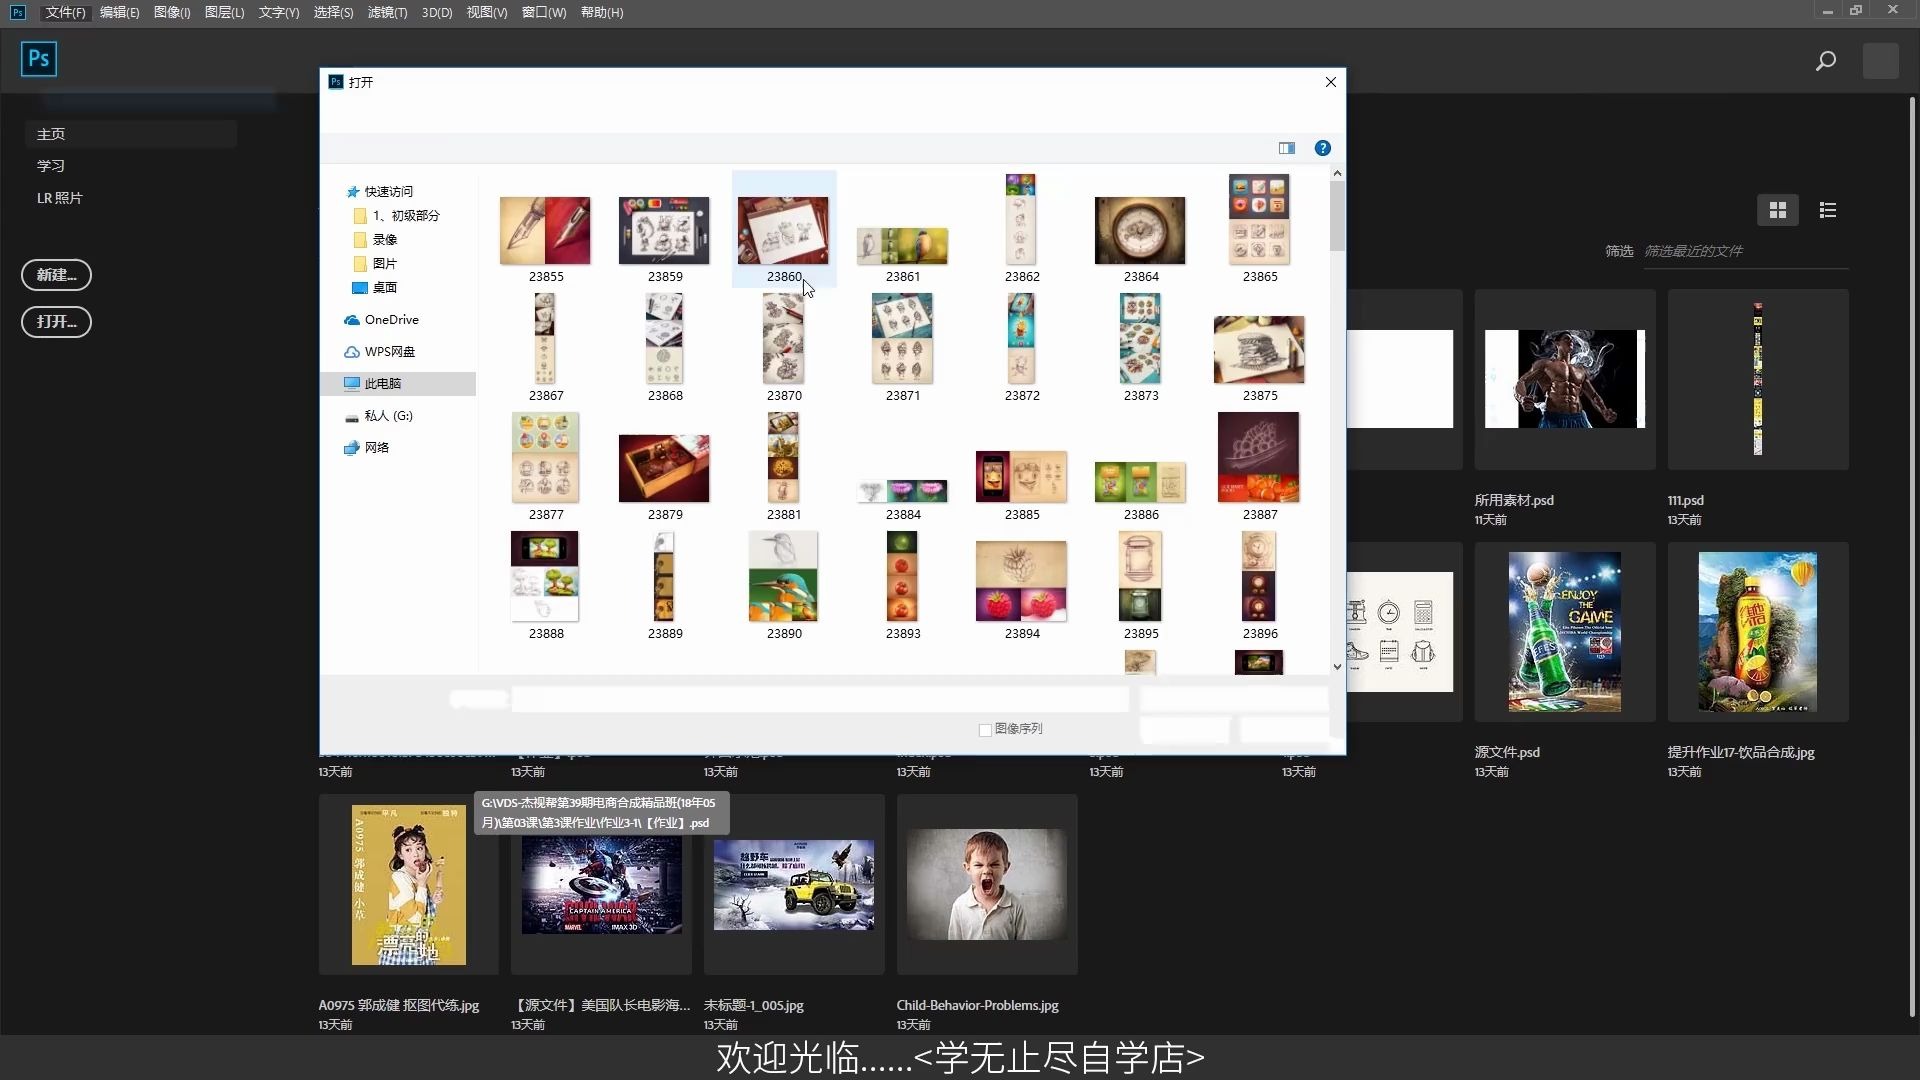
Task: Open WPS网盘 in the sidebar
Action: click(x=388, y=352)
